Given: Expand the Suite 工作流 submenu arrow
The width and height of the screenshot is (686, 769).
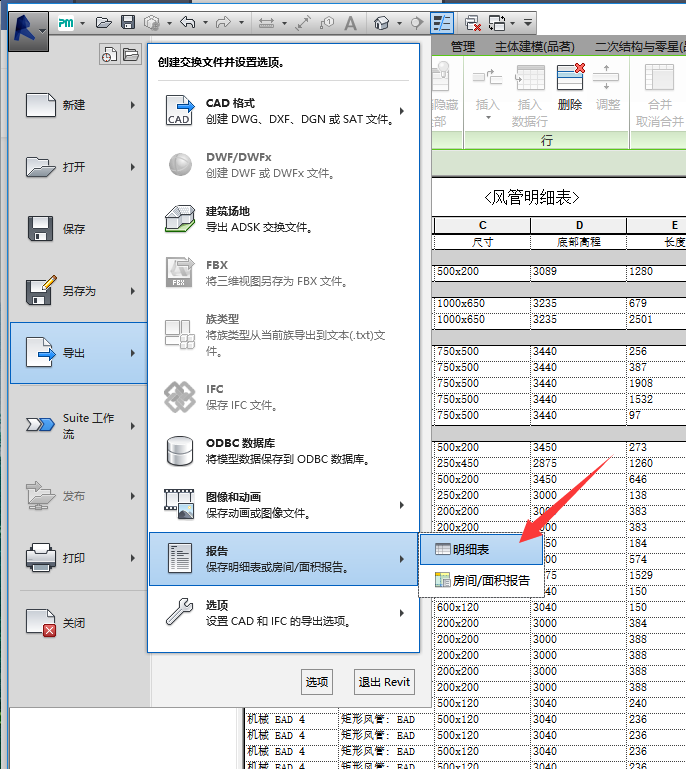Looking at the screenshot, I should pos(133,426).
